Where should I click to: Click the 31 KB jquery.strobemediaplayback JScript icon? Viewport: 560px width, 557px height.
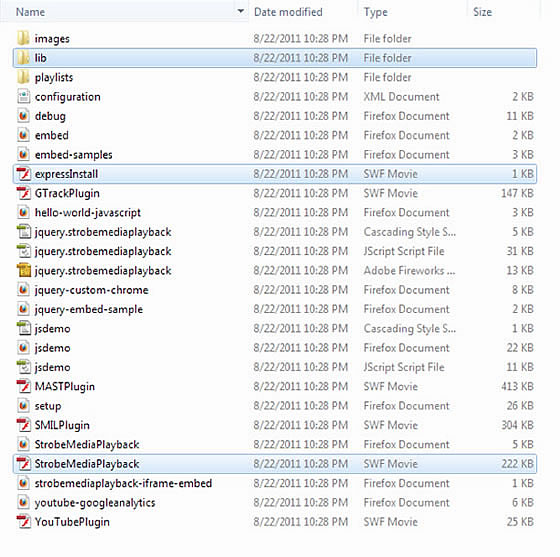click(x=24, y=251)
